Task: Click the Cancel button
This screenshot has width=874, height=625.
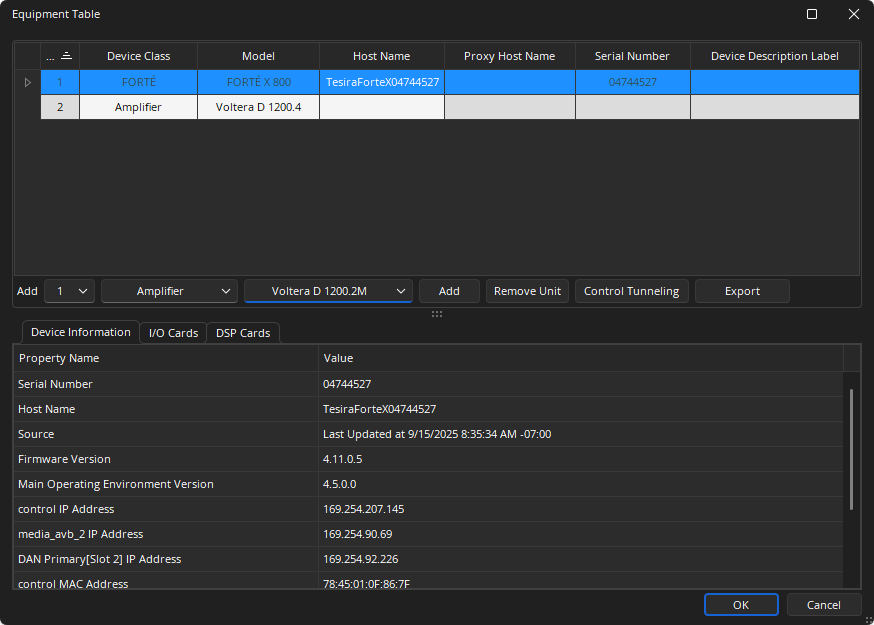Action: (823, 604)
